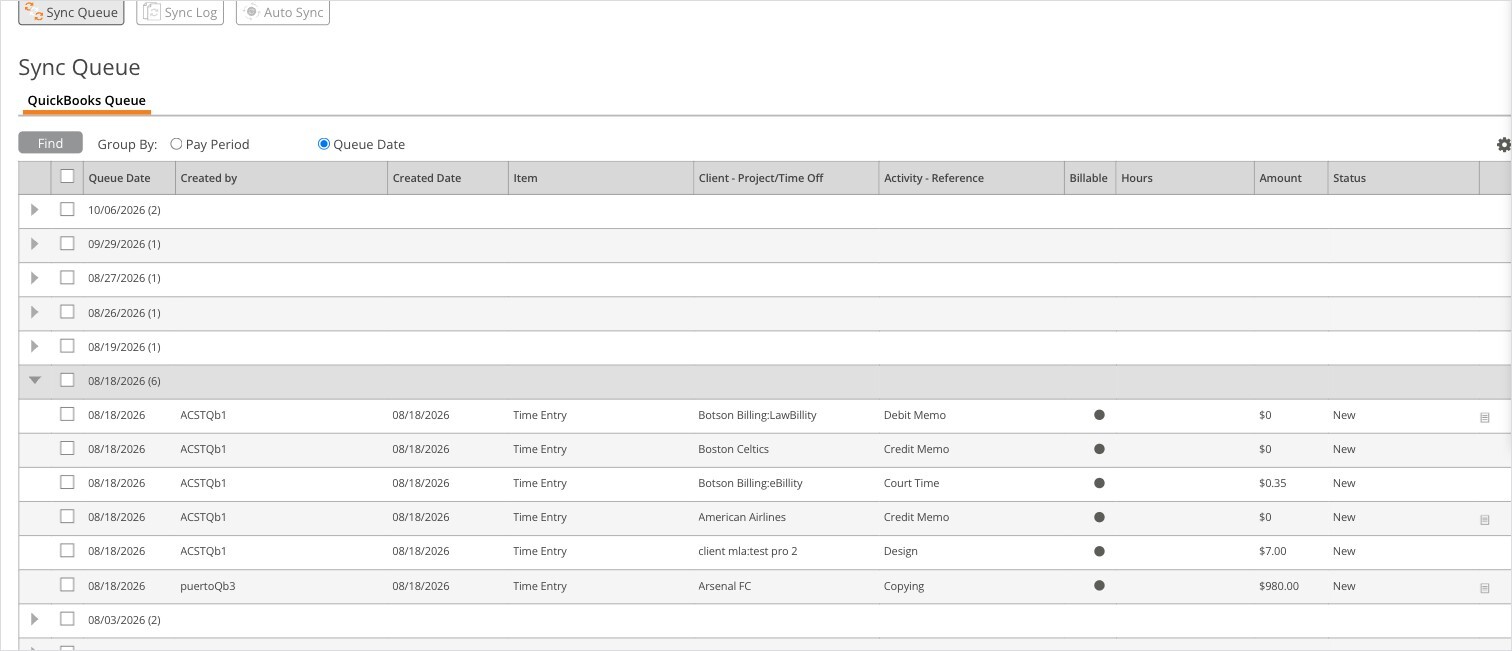The height and width of the screenshot is (651, 1512).
Task: Check the 08/19/2026 group checkbox
Action: (67, 345)
